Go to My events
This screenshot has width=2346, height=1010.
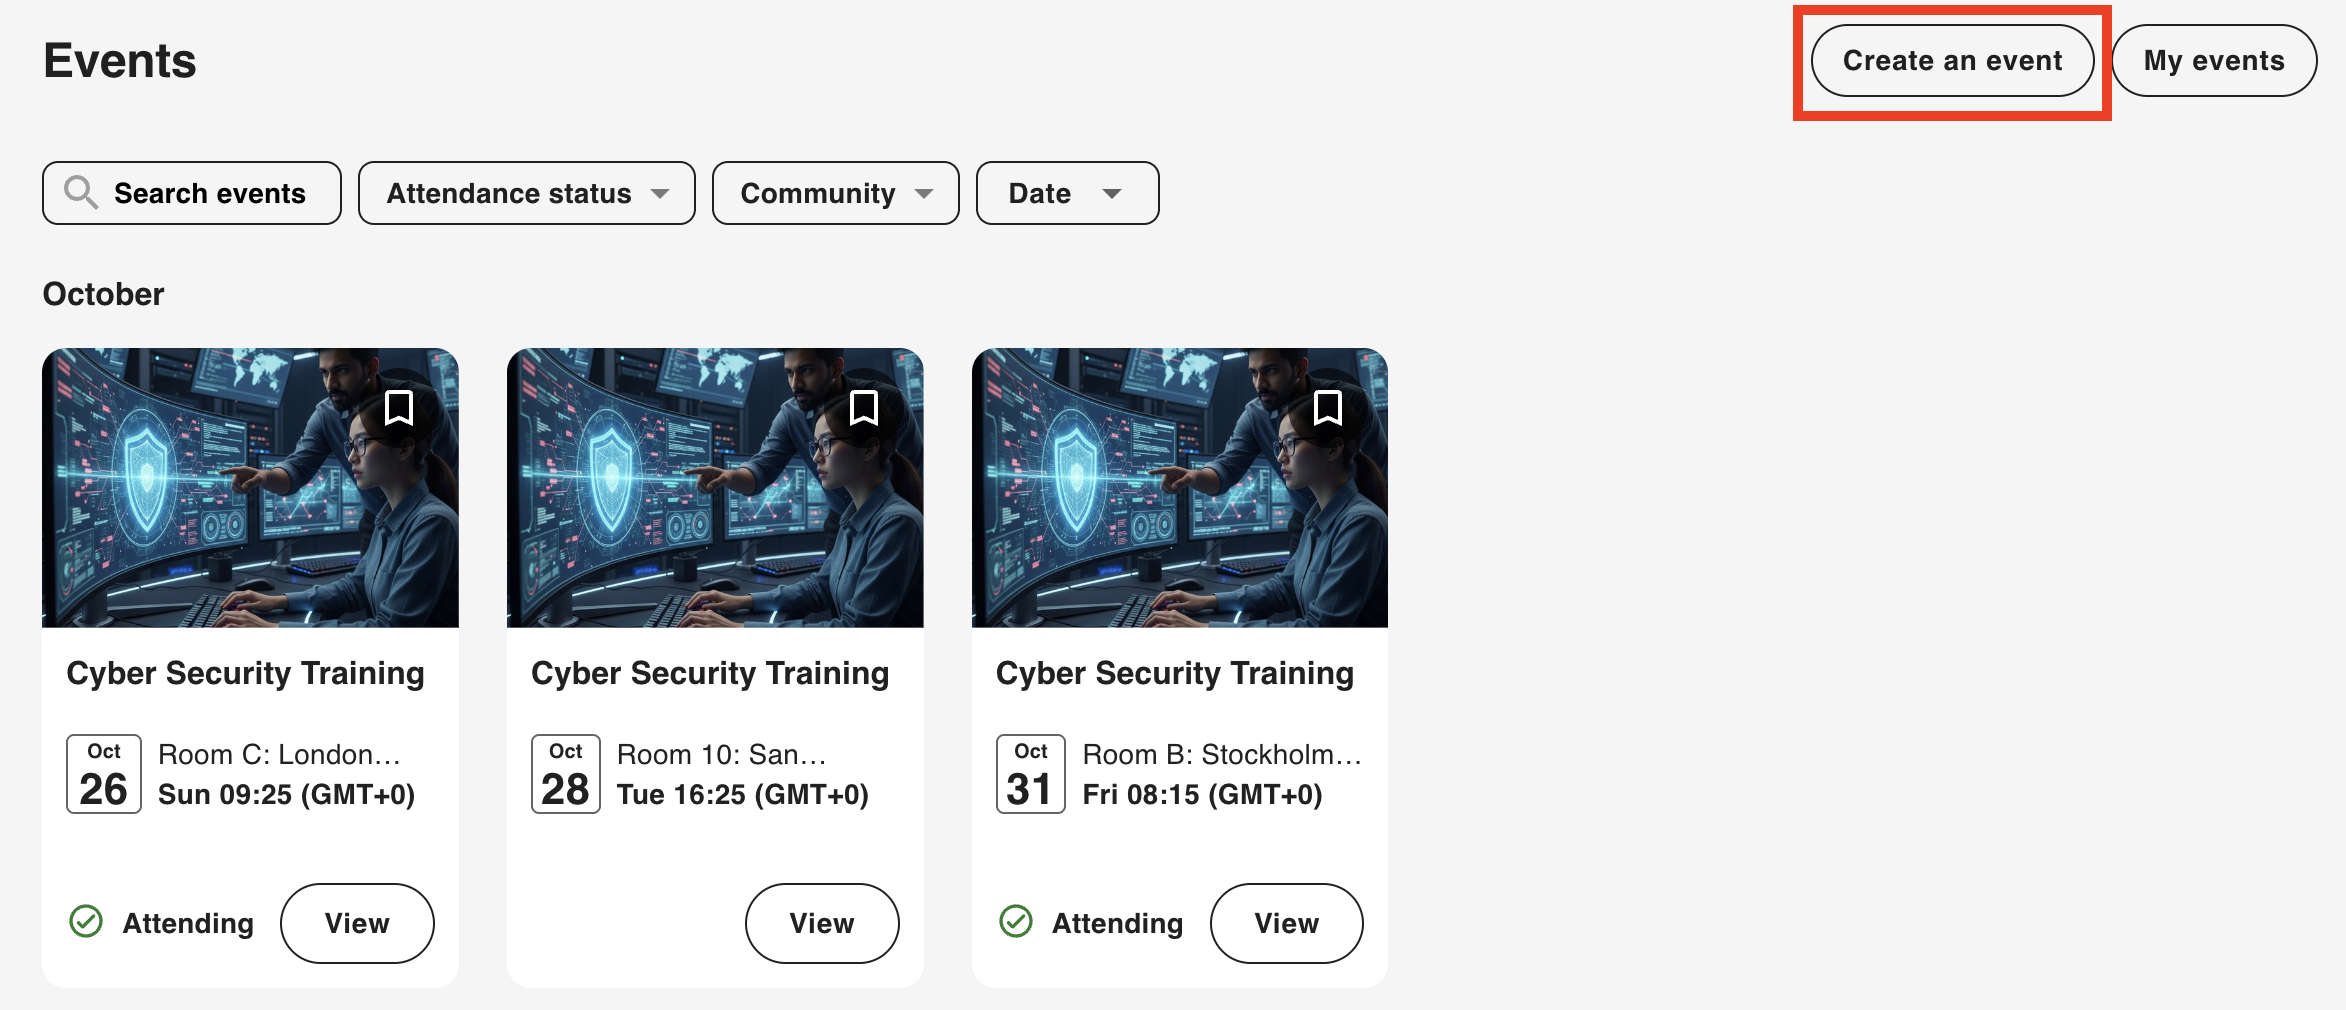click(2213, 61)
